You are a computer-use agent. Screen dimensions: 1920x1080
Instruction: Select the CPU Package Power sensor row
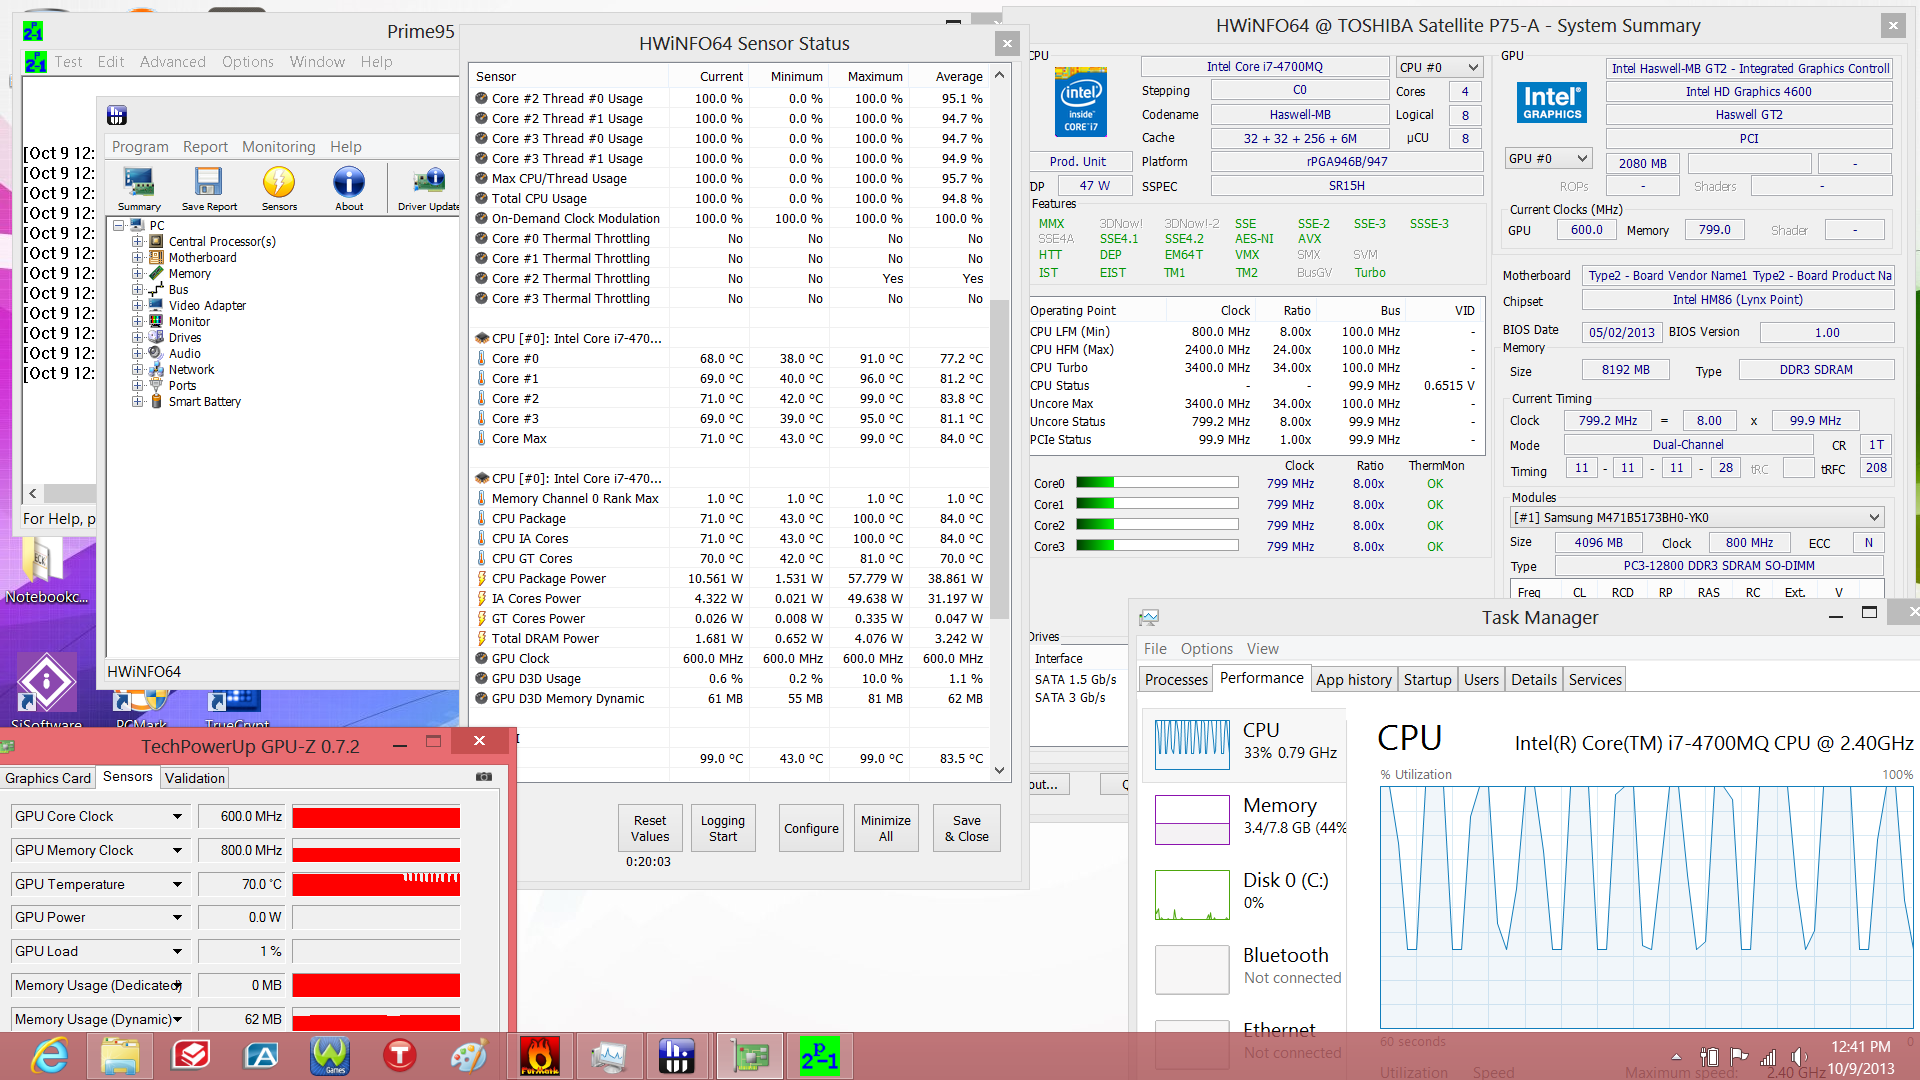coord(729,578)
